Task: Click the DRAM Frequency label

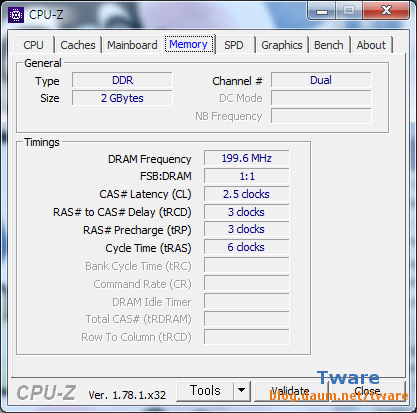Action: pos(149,159)
